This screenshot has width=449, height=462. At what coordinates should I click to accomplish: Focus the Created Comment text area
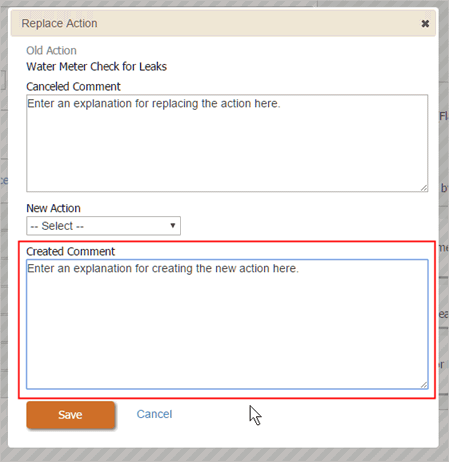point(227,324)
